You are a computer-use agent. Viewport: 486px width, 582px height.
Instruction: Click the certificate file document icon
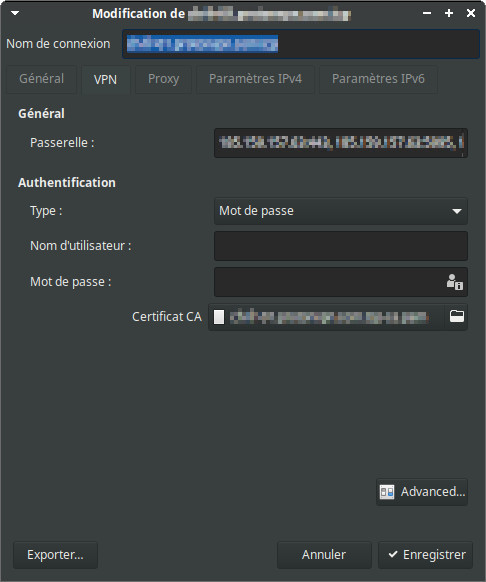click(219, 317)
